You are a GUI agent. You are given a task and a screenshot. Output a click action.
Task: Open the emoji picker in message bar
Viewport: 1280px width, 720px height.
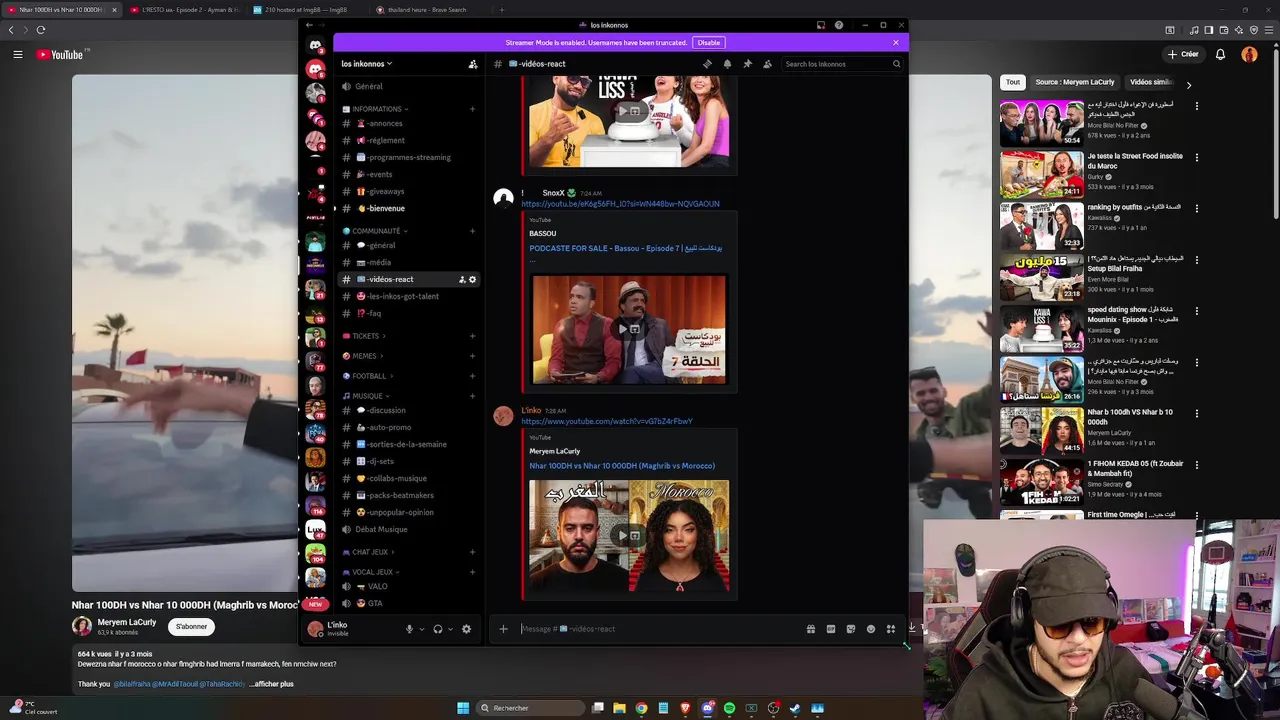click(871, 629)
